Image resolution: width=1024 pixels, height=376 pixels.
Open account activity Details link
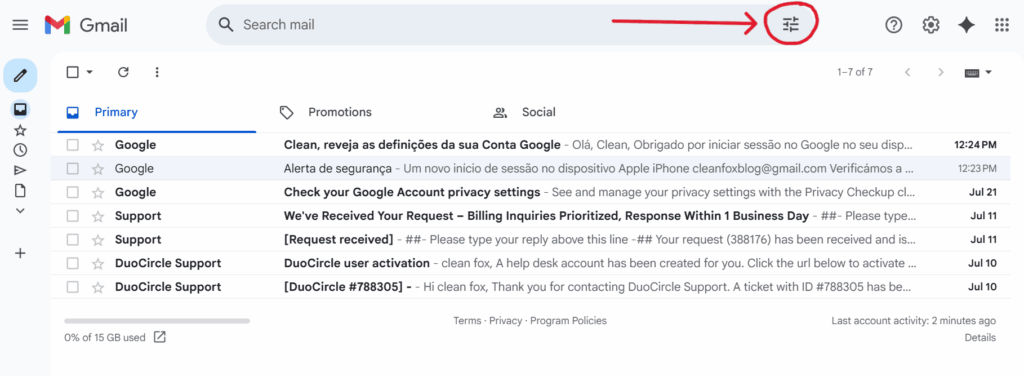tap(980, 337)
